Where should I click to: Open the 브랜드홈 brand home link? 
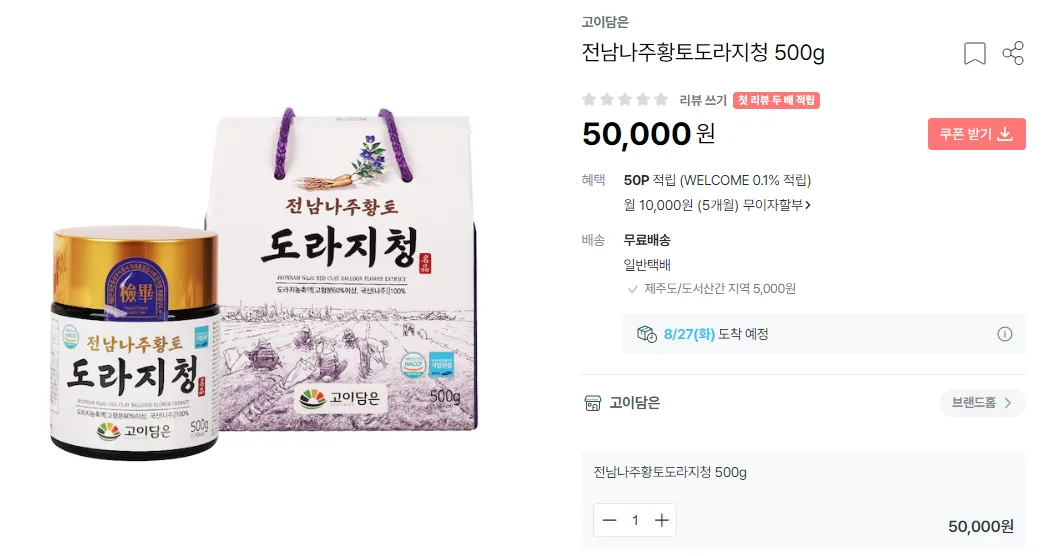click(982, 403)
